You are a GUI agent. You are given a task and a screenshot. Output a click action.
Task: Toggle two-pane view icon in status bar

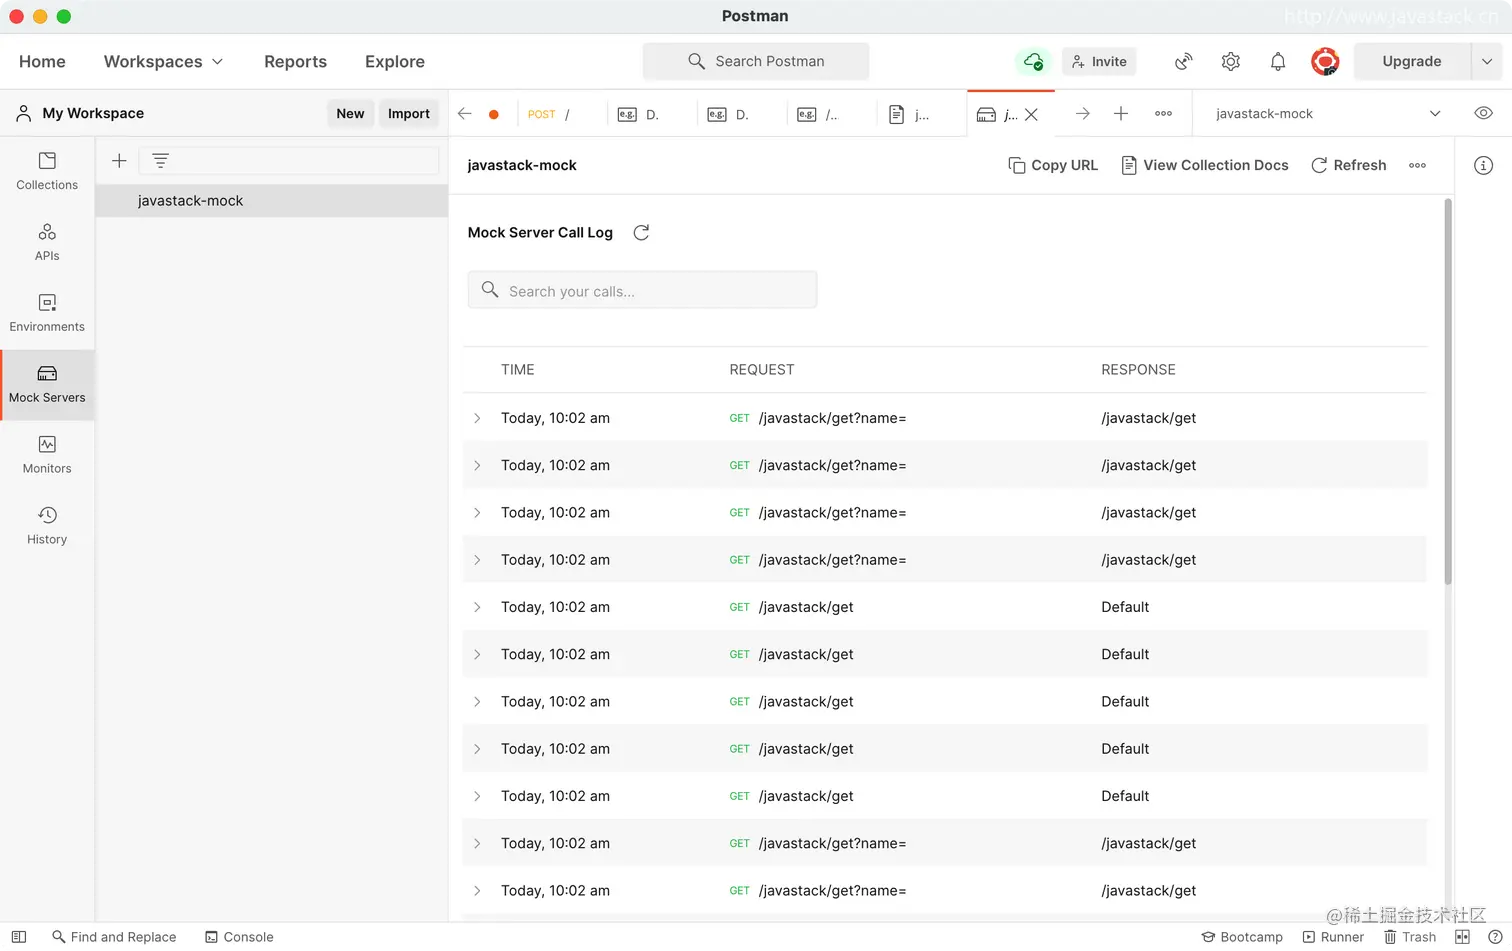point(1462,937)
